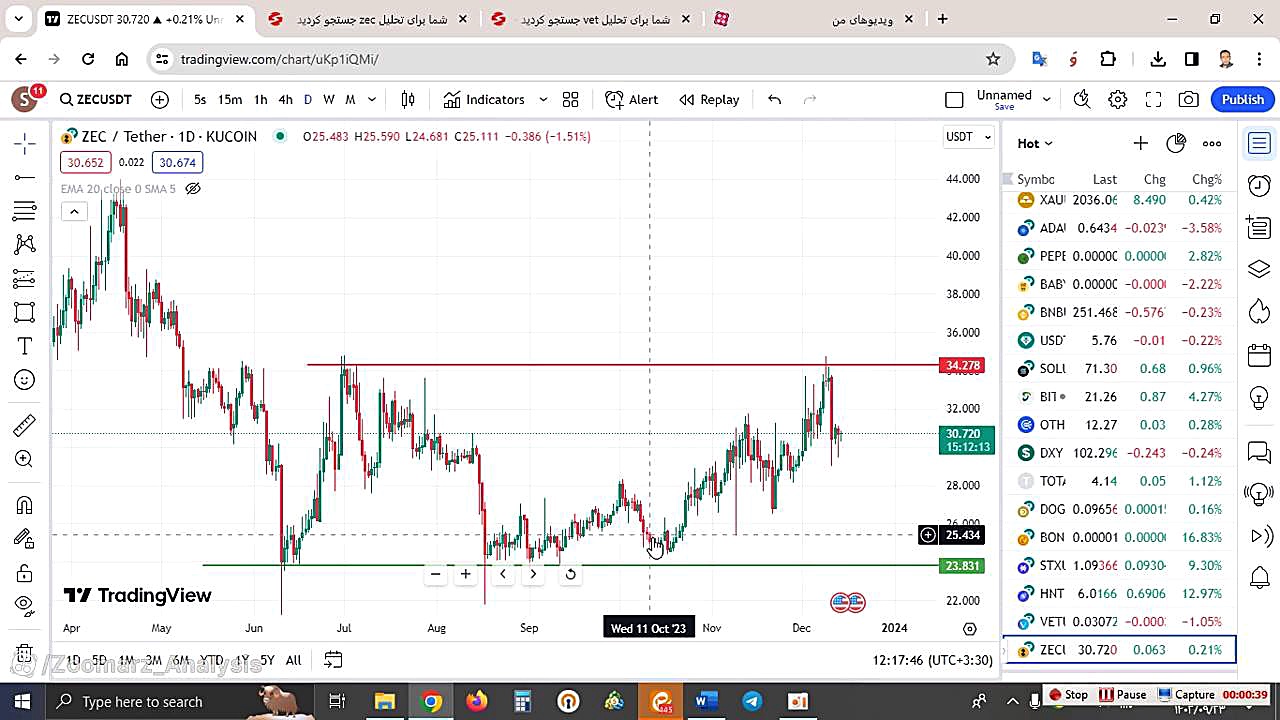Viewport: 1280px width, 720px height.
Task: Change the USDT currency dropdown
Action: coord(969,137)
